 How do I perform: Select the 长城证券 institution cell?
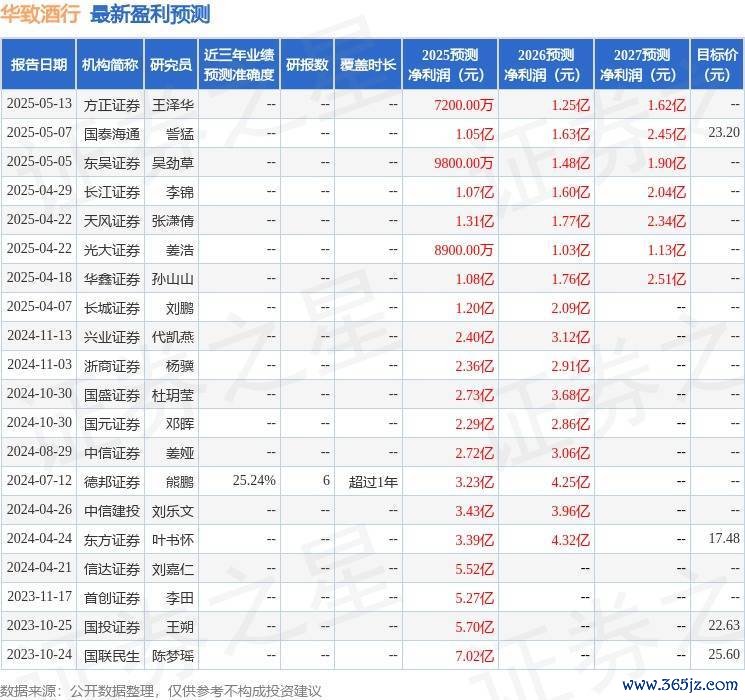tap(112, 308)
